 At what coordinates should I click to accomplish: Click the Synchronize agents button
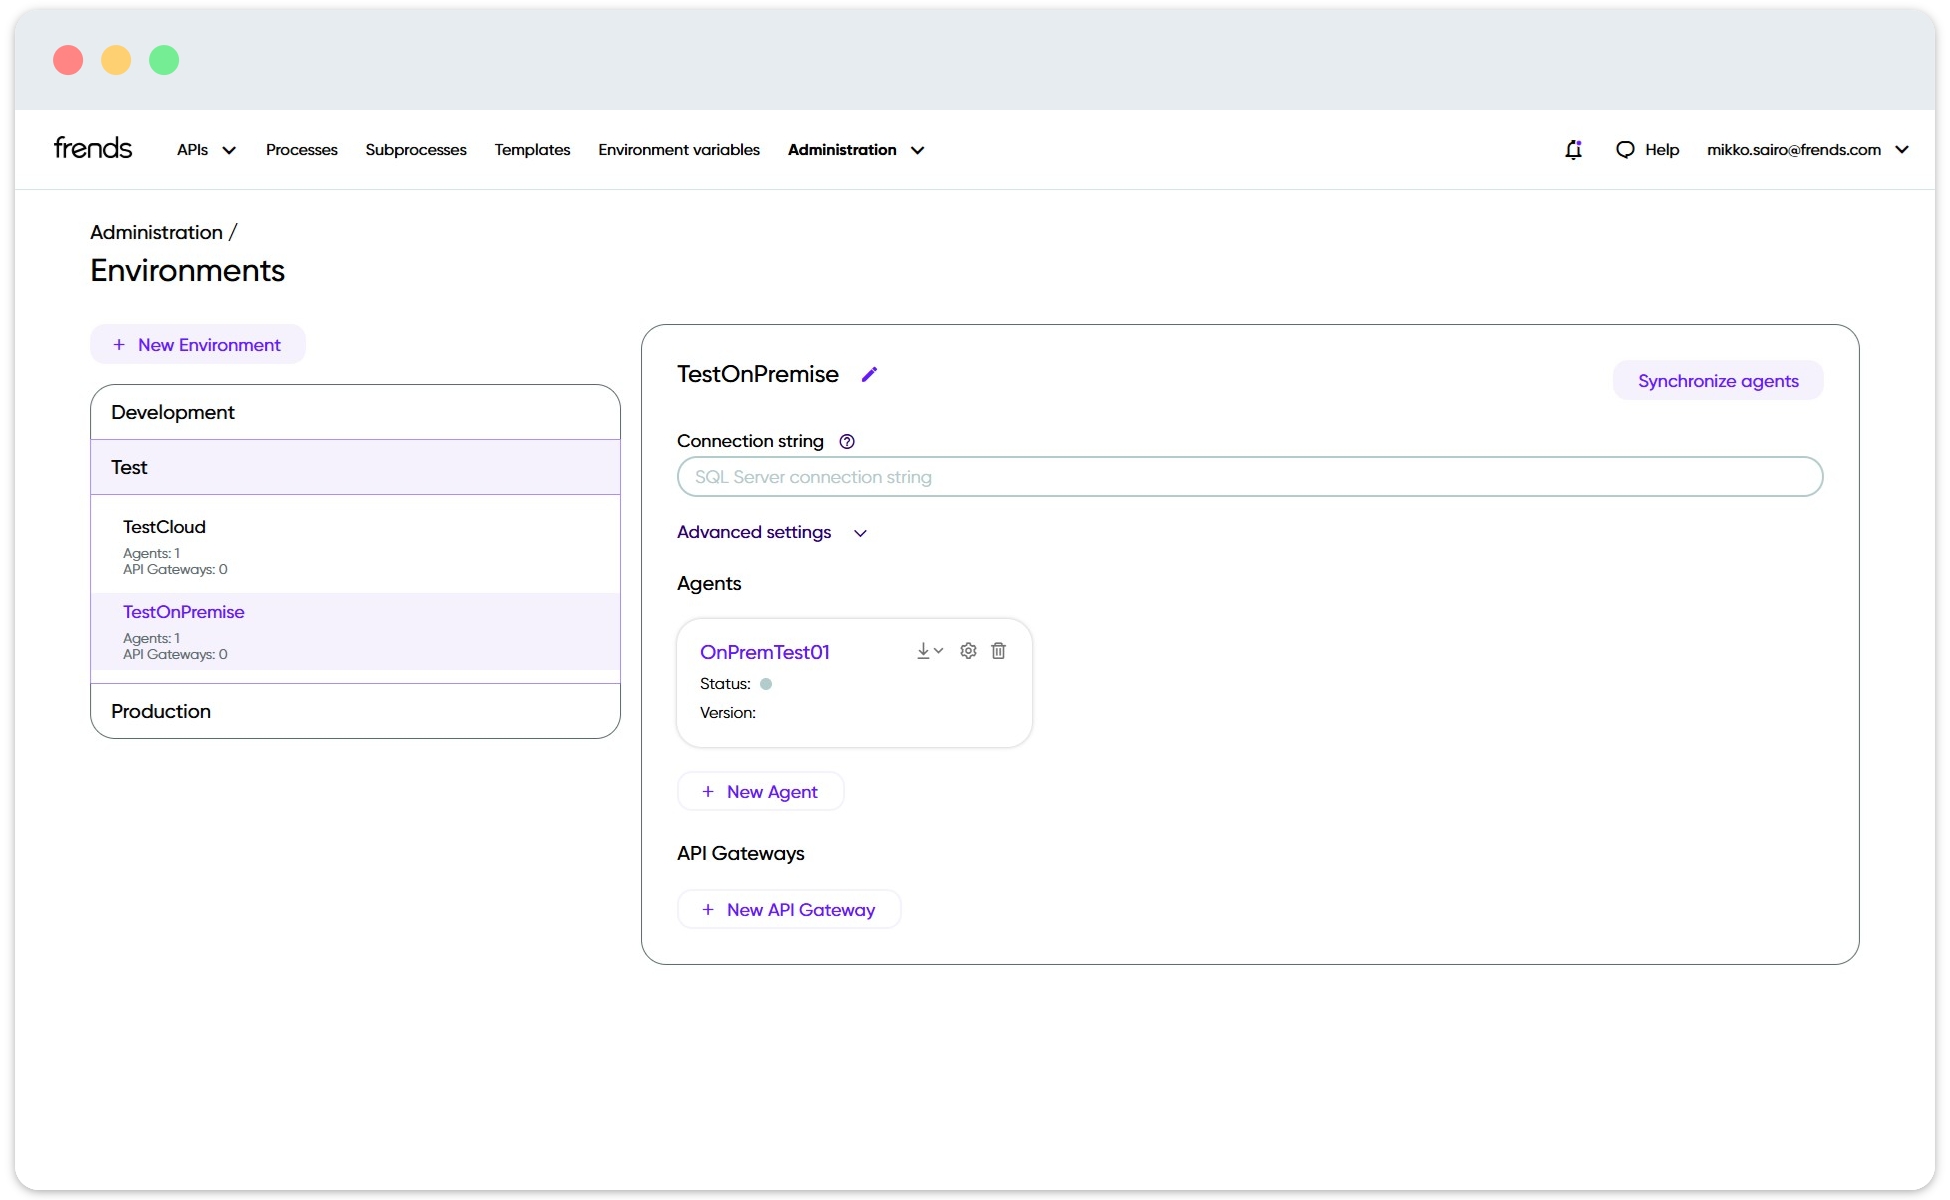coord(1717,381)
